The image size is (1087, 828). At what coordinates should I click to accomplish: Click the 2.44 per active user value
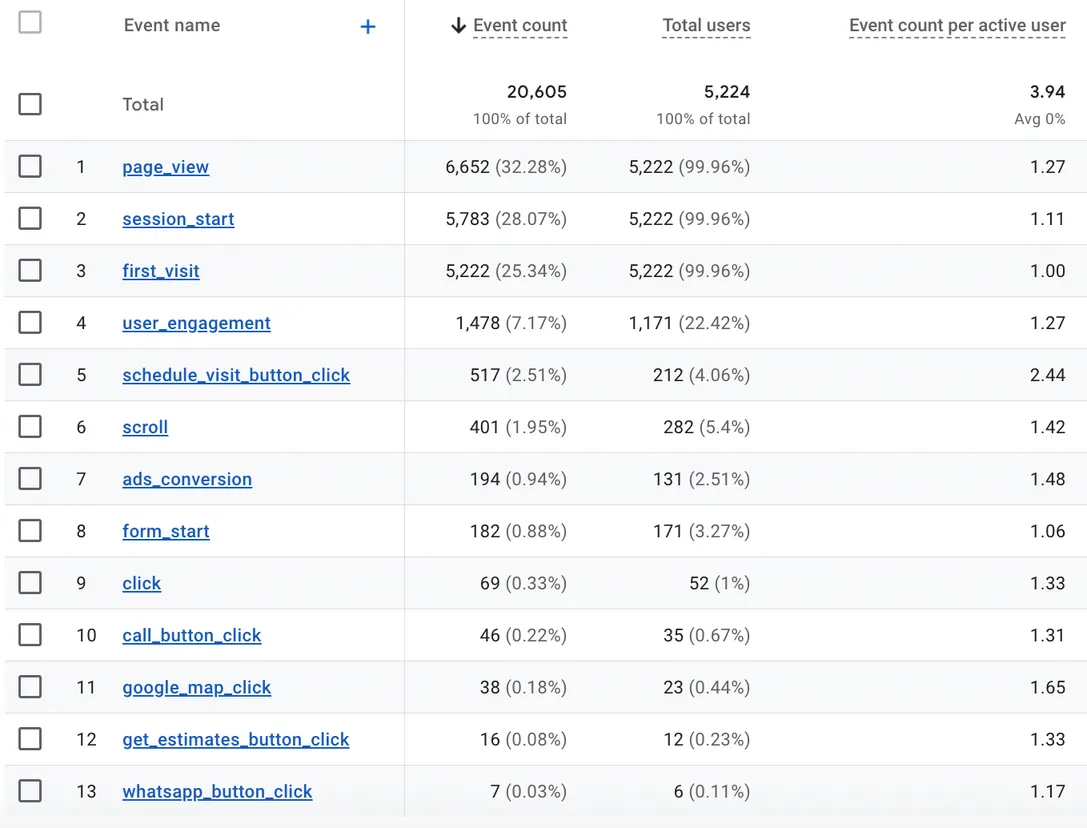click(1047, 375)
